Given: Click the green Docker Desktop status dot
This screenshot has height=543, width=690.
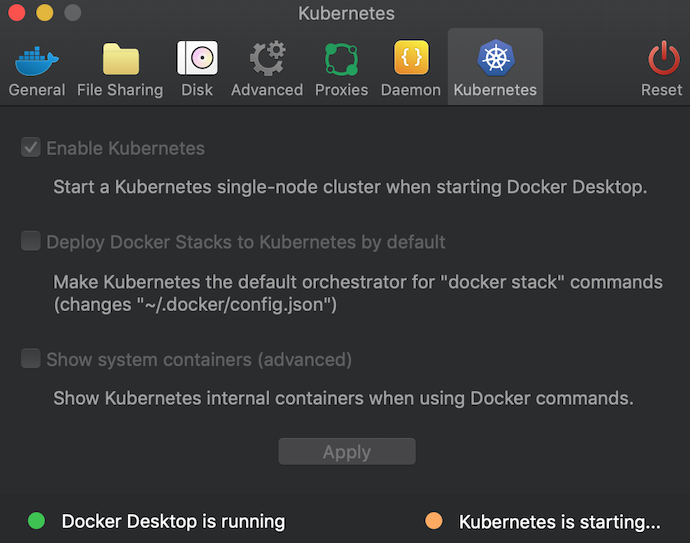Looking at the screenshot, I should [x=37, y=521].
